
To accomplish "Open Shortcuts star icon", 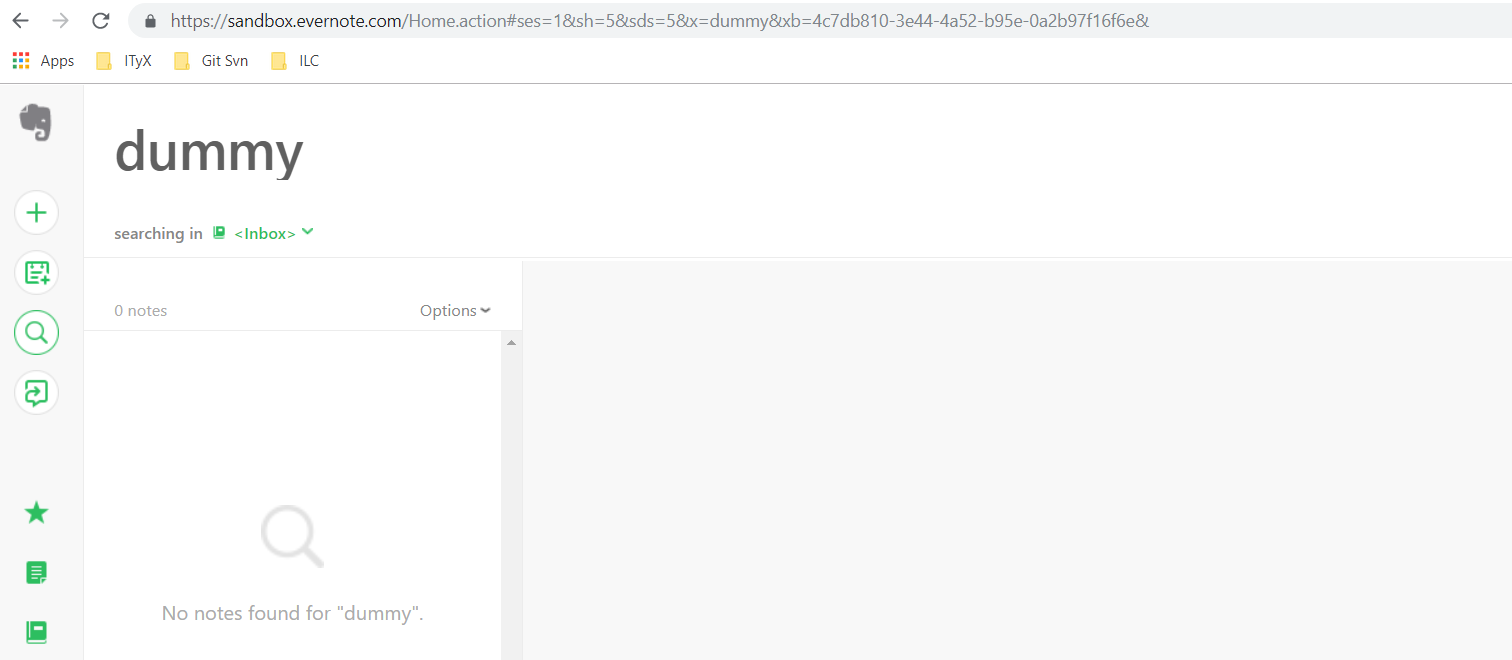I will pyautogui.click(x=36, y=513).
